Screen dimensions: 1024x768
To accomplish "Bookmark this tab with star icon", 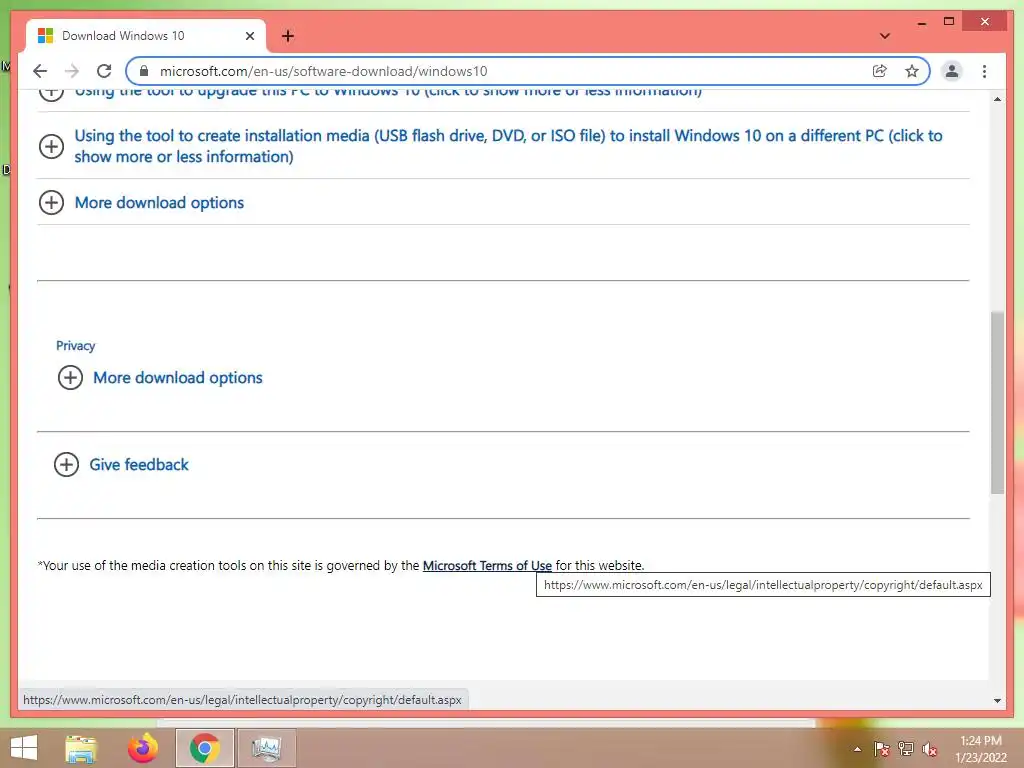I will tap(912, 71).
